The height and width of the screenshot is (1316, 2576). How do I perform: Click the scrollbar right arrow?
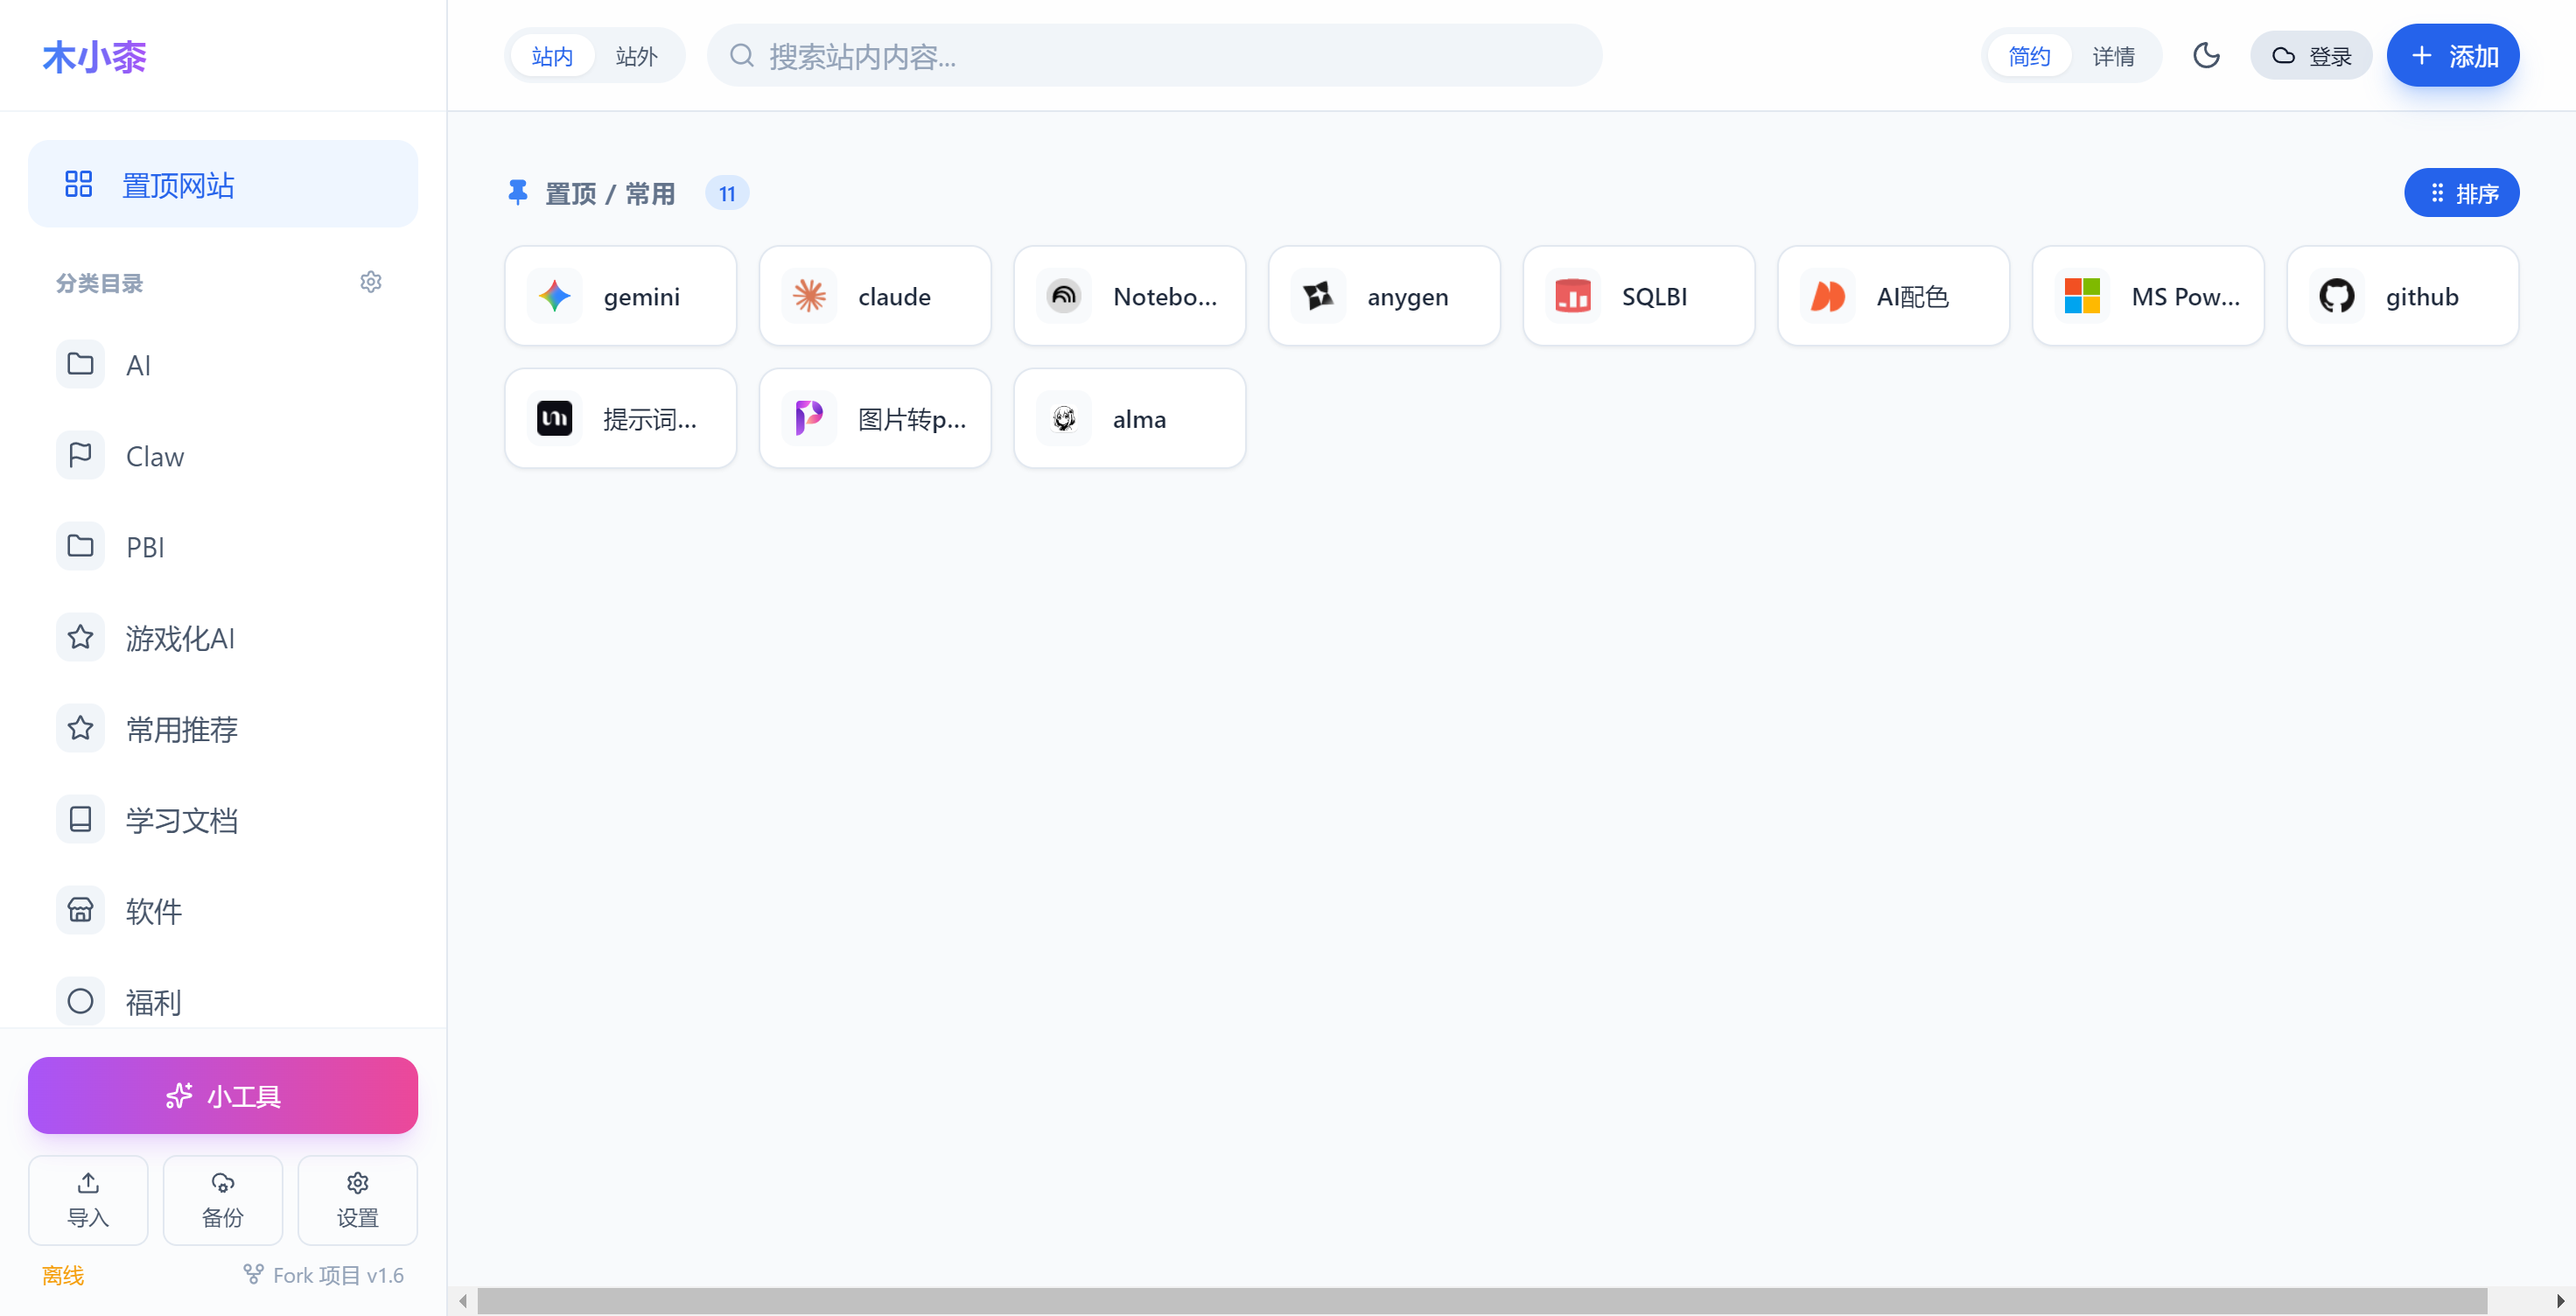pos(2560,1300)
